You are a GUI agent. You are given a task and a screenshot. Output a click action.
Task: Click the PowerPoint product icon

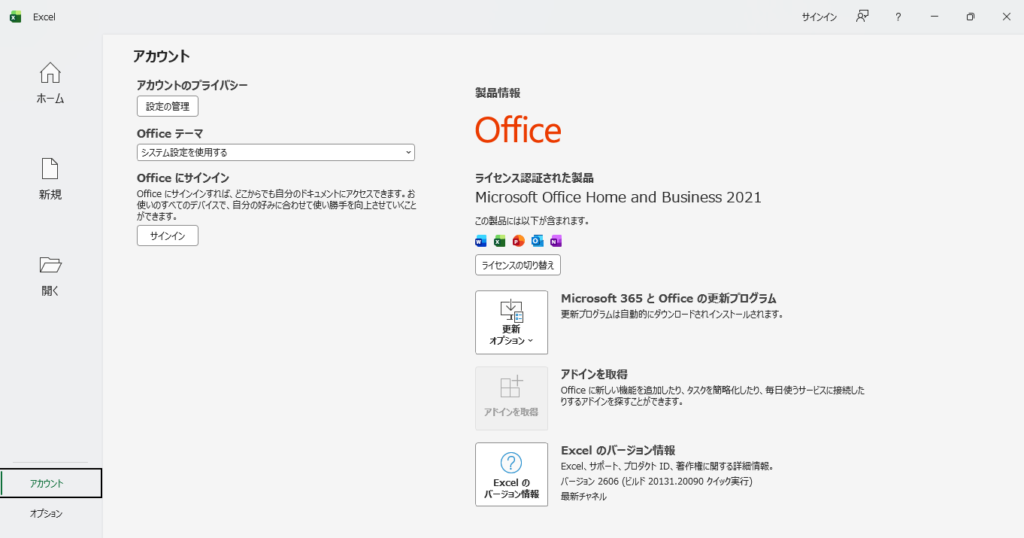519,241
